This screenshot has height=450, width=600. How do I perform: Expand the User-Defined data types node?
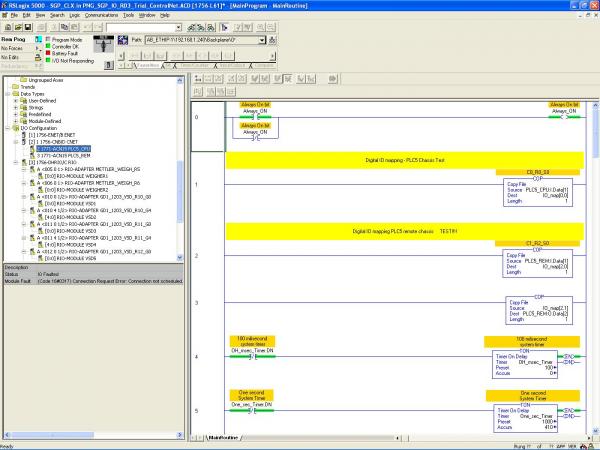coord(16,101)
